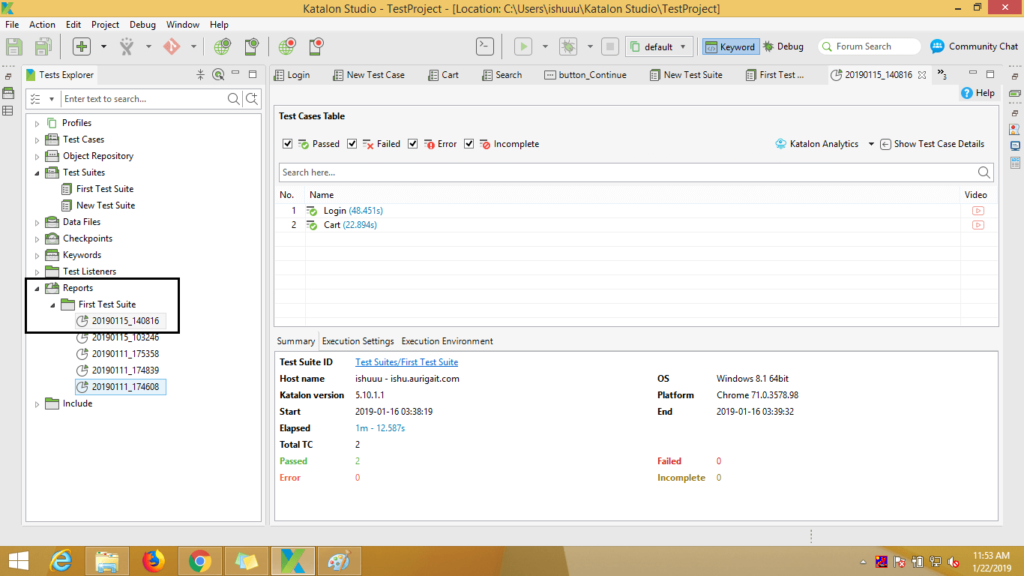
Task: Uncheck the Failed filter checkbox
Action: [x=352, y=144]
